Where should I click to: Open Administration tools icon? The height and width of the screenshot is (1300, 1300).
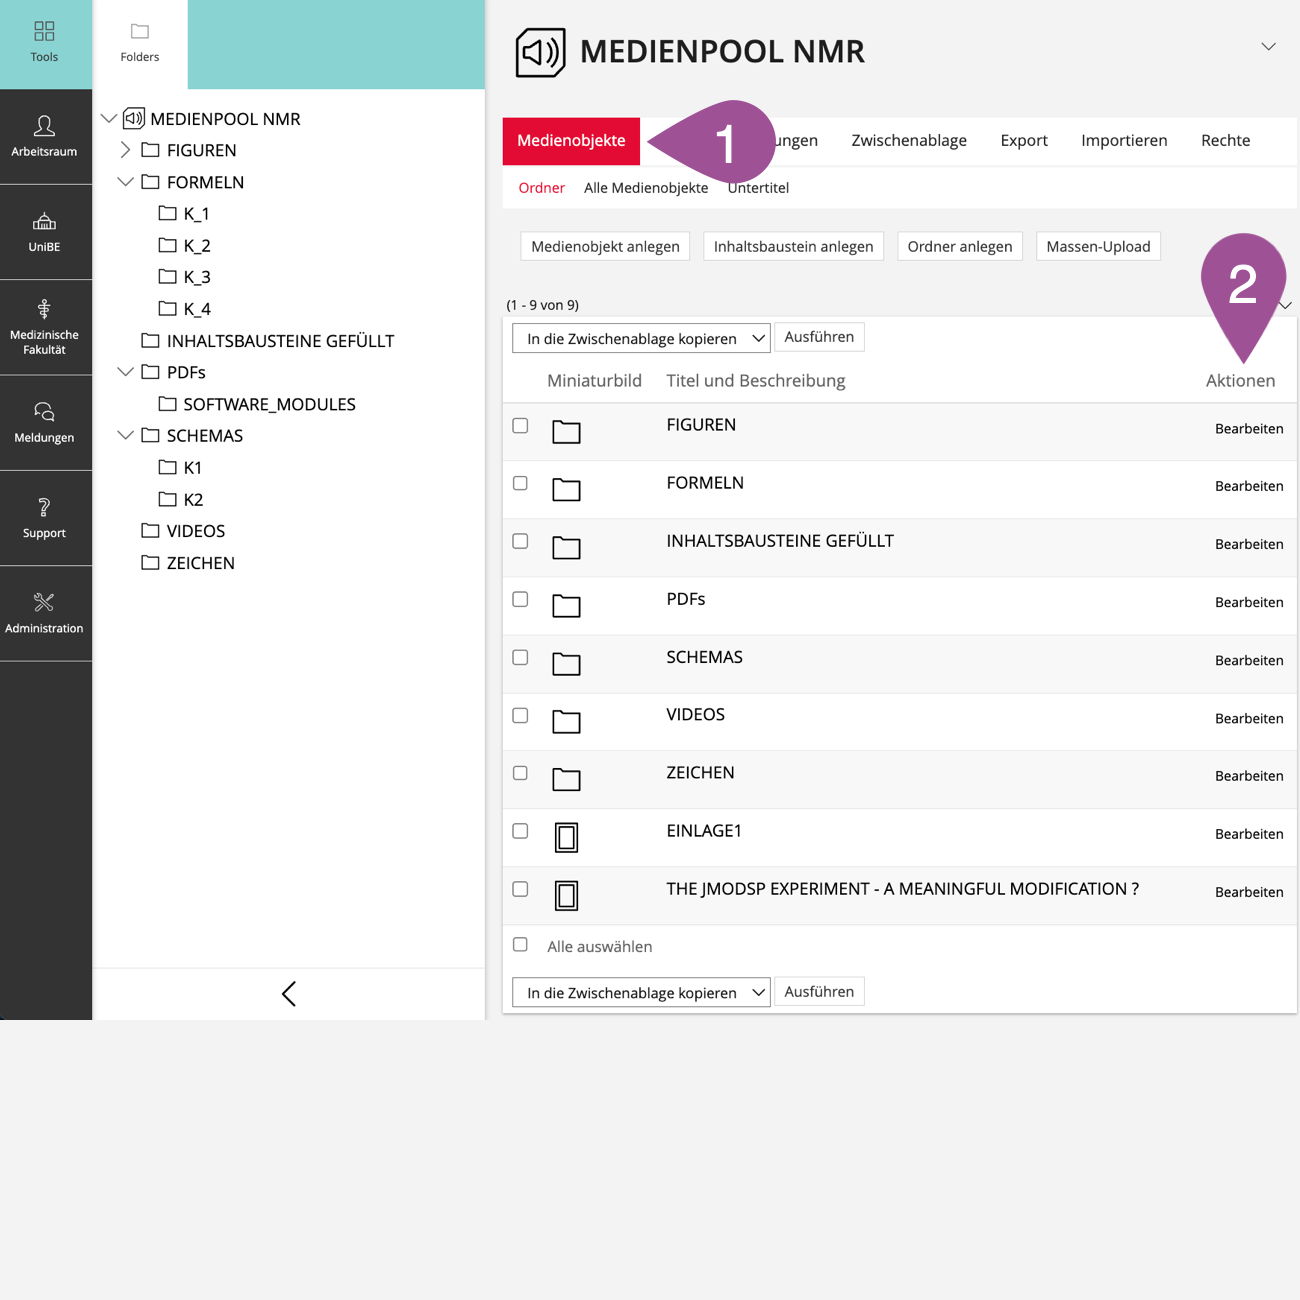click(x=44, y=603)
